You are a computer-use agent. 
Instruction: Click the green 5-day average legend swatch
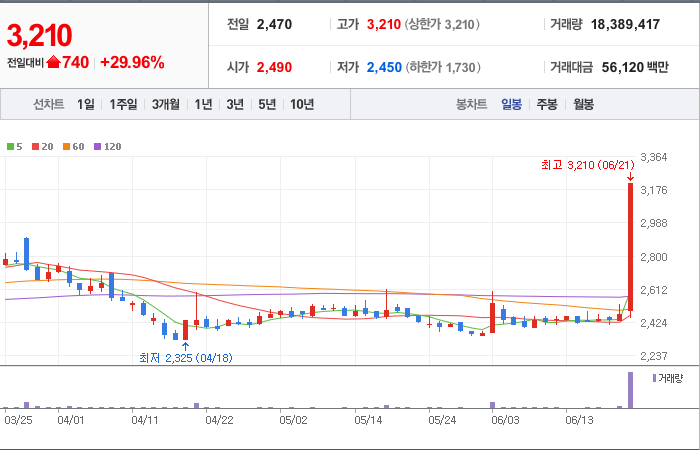click(x=10, y=146)
